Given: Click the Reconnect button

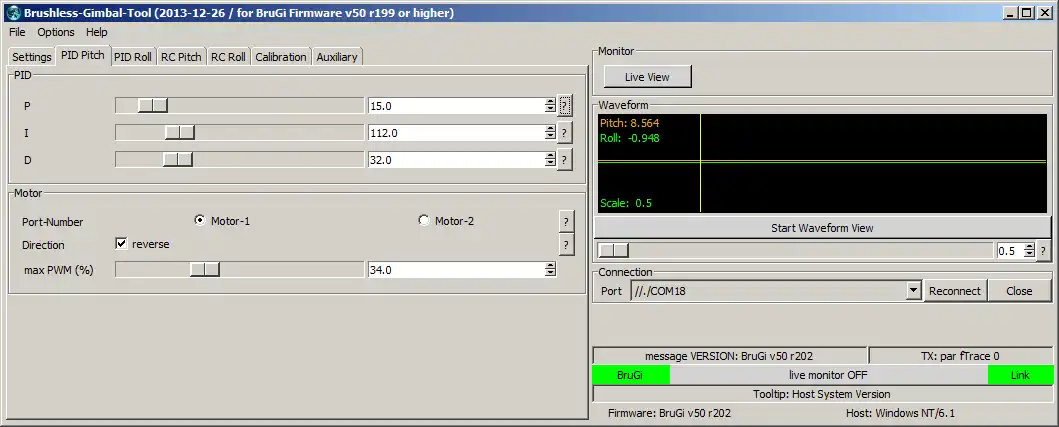Looking at the screenshot, I should [954, 291].
